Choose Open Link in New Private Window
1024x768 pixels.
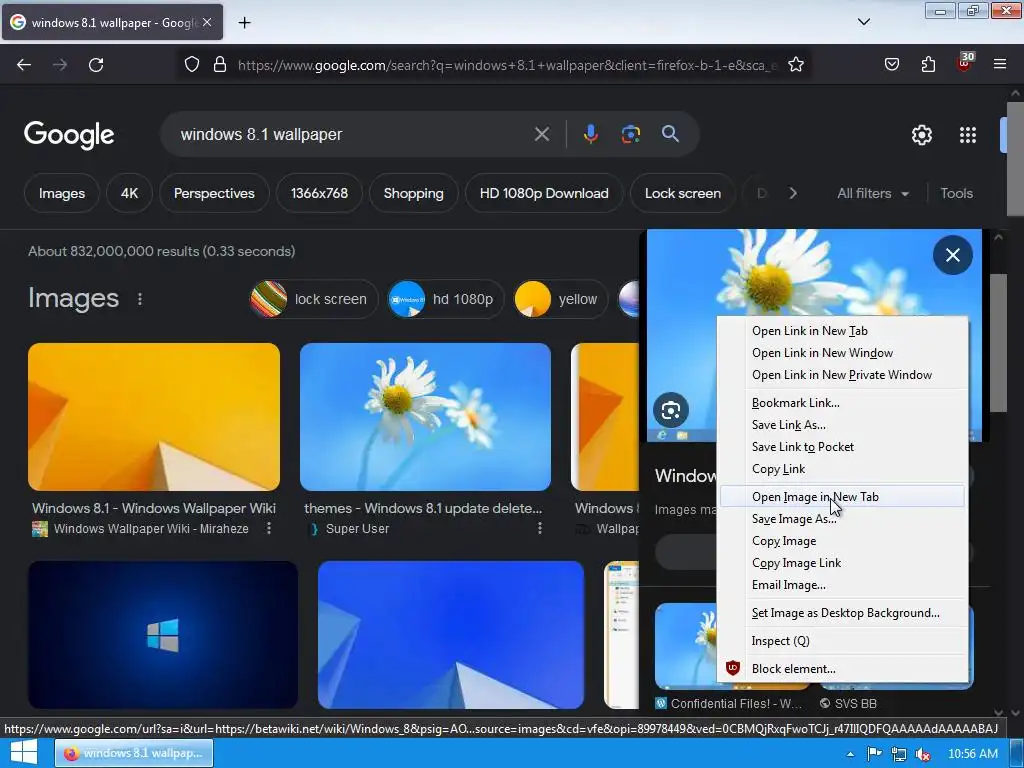pyautogui.click(x=842, y=376)
